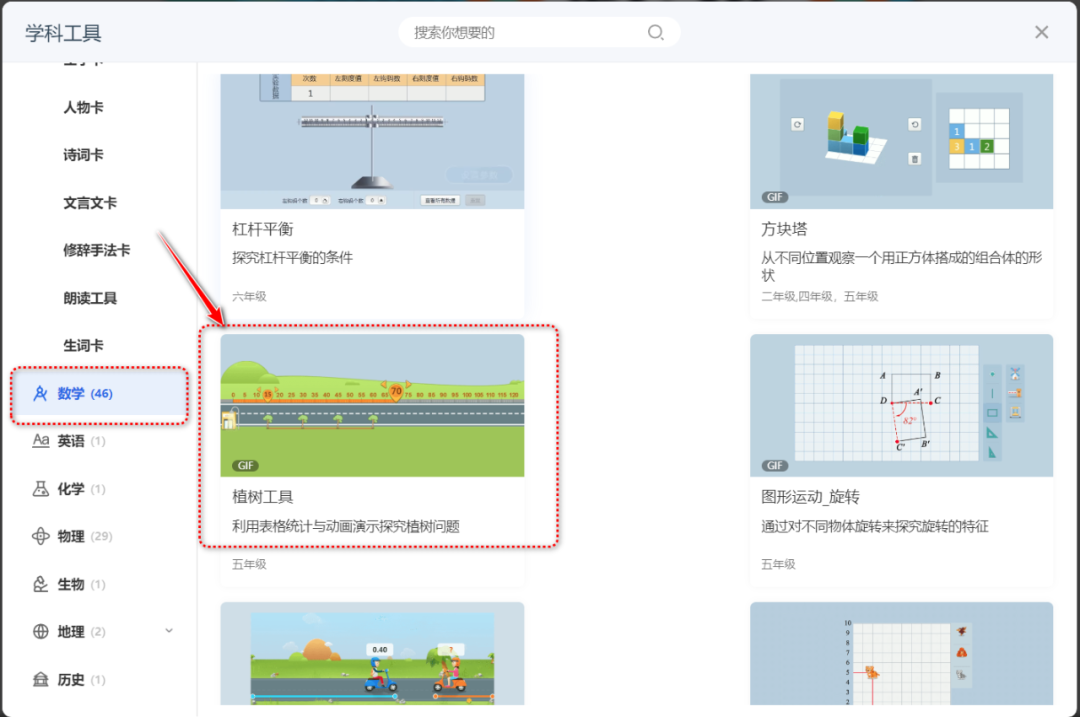Click the 植树工具 animation thumbnail
Screen dimensions: 1080x717
pos(372,405)
